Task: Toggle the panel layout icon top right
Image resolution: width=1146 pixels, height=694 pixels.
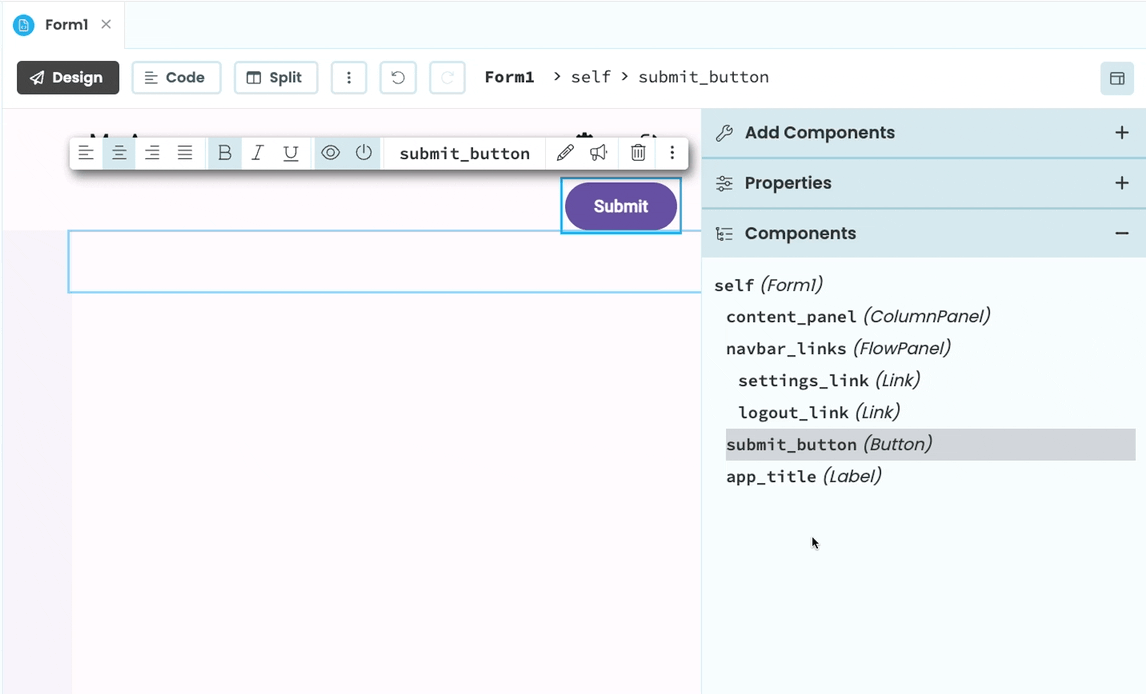Action: pyautogui.click(x=1117, y=78)
